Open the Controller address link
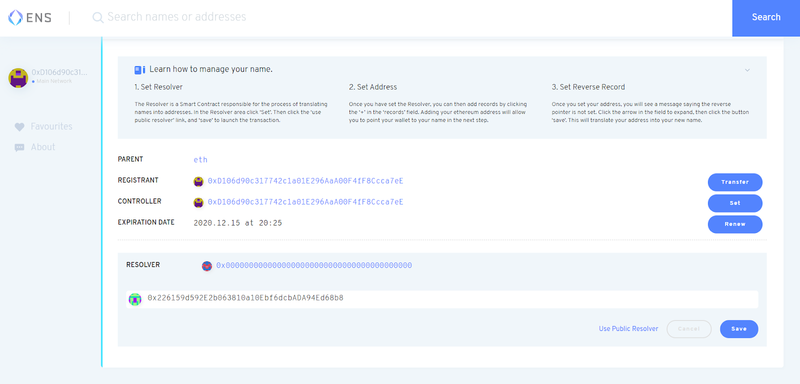The width and height of the screenshot is (800, 384). point(305,202)
